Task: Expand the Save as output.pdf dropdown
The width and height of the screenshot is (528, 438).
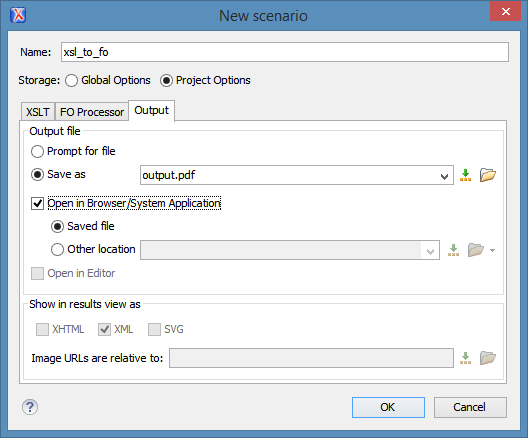Action: (x=444, y=176)
